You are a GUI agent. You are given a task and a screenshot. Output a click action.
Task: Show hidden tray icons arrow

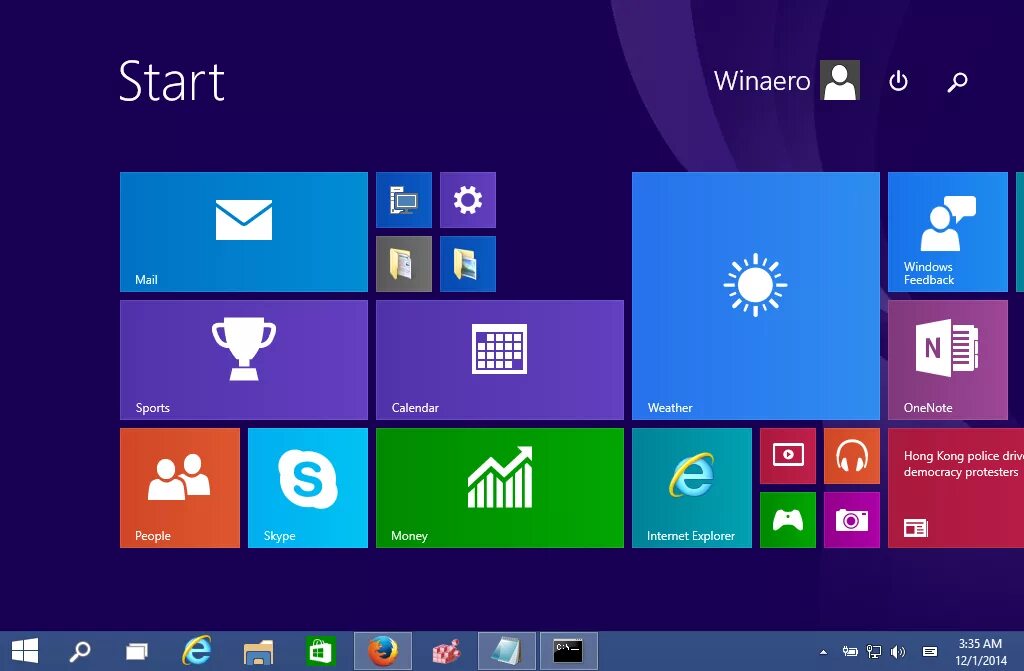point(824,651)
